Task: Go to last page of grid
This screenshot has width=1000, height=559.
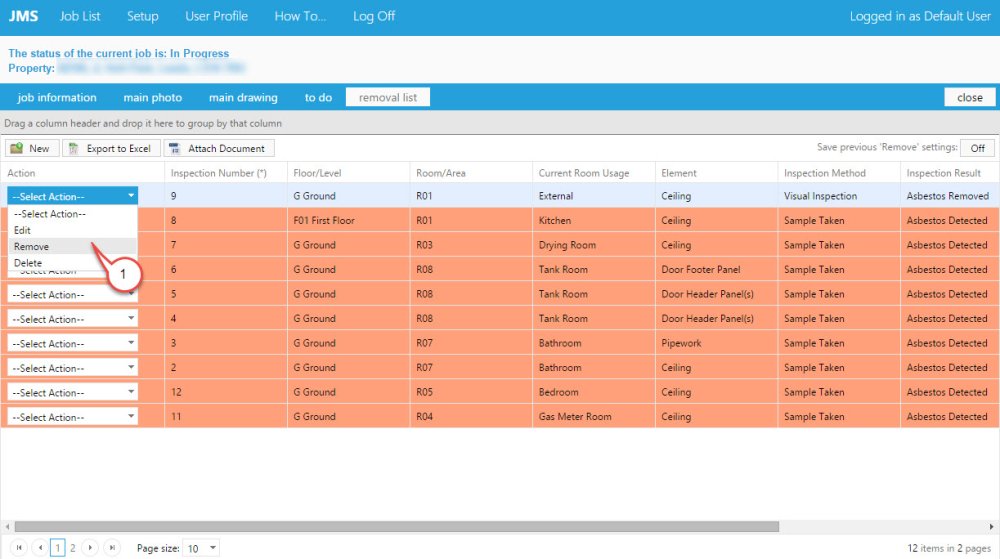Action: coord(112,548)
